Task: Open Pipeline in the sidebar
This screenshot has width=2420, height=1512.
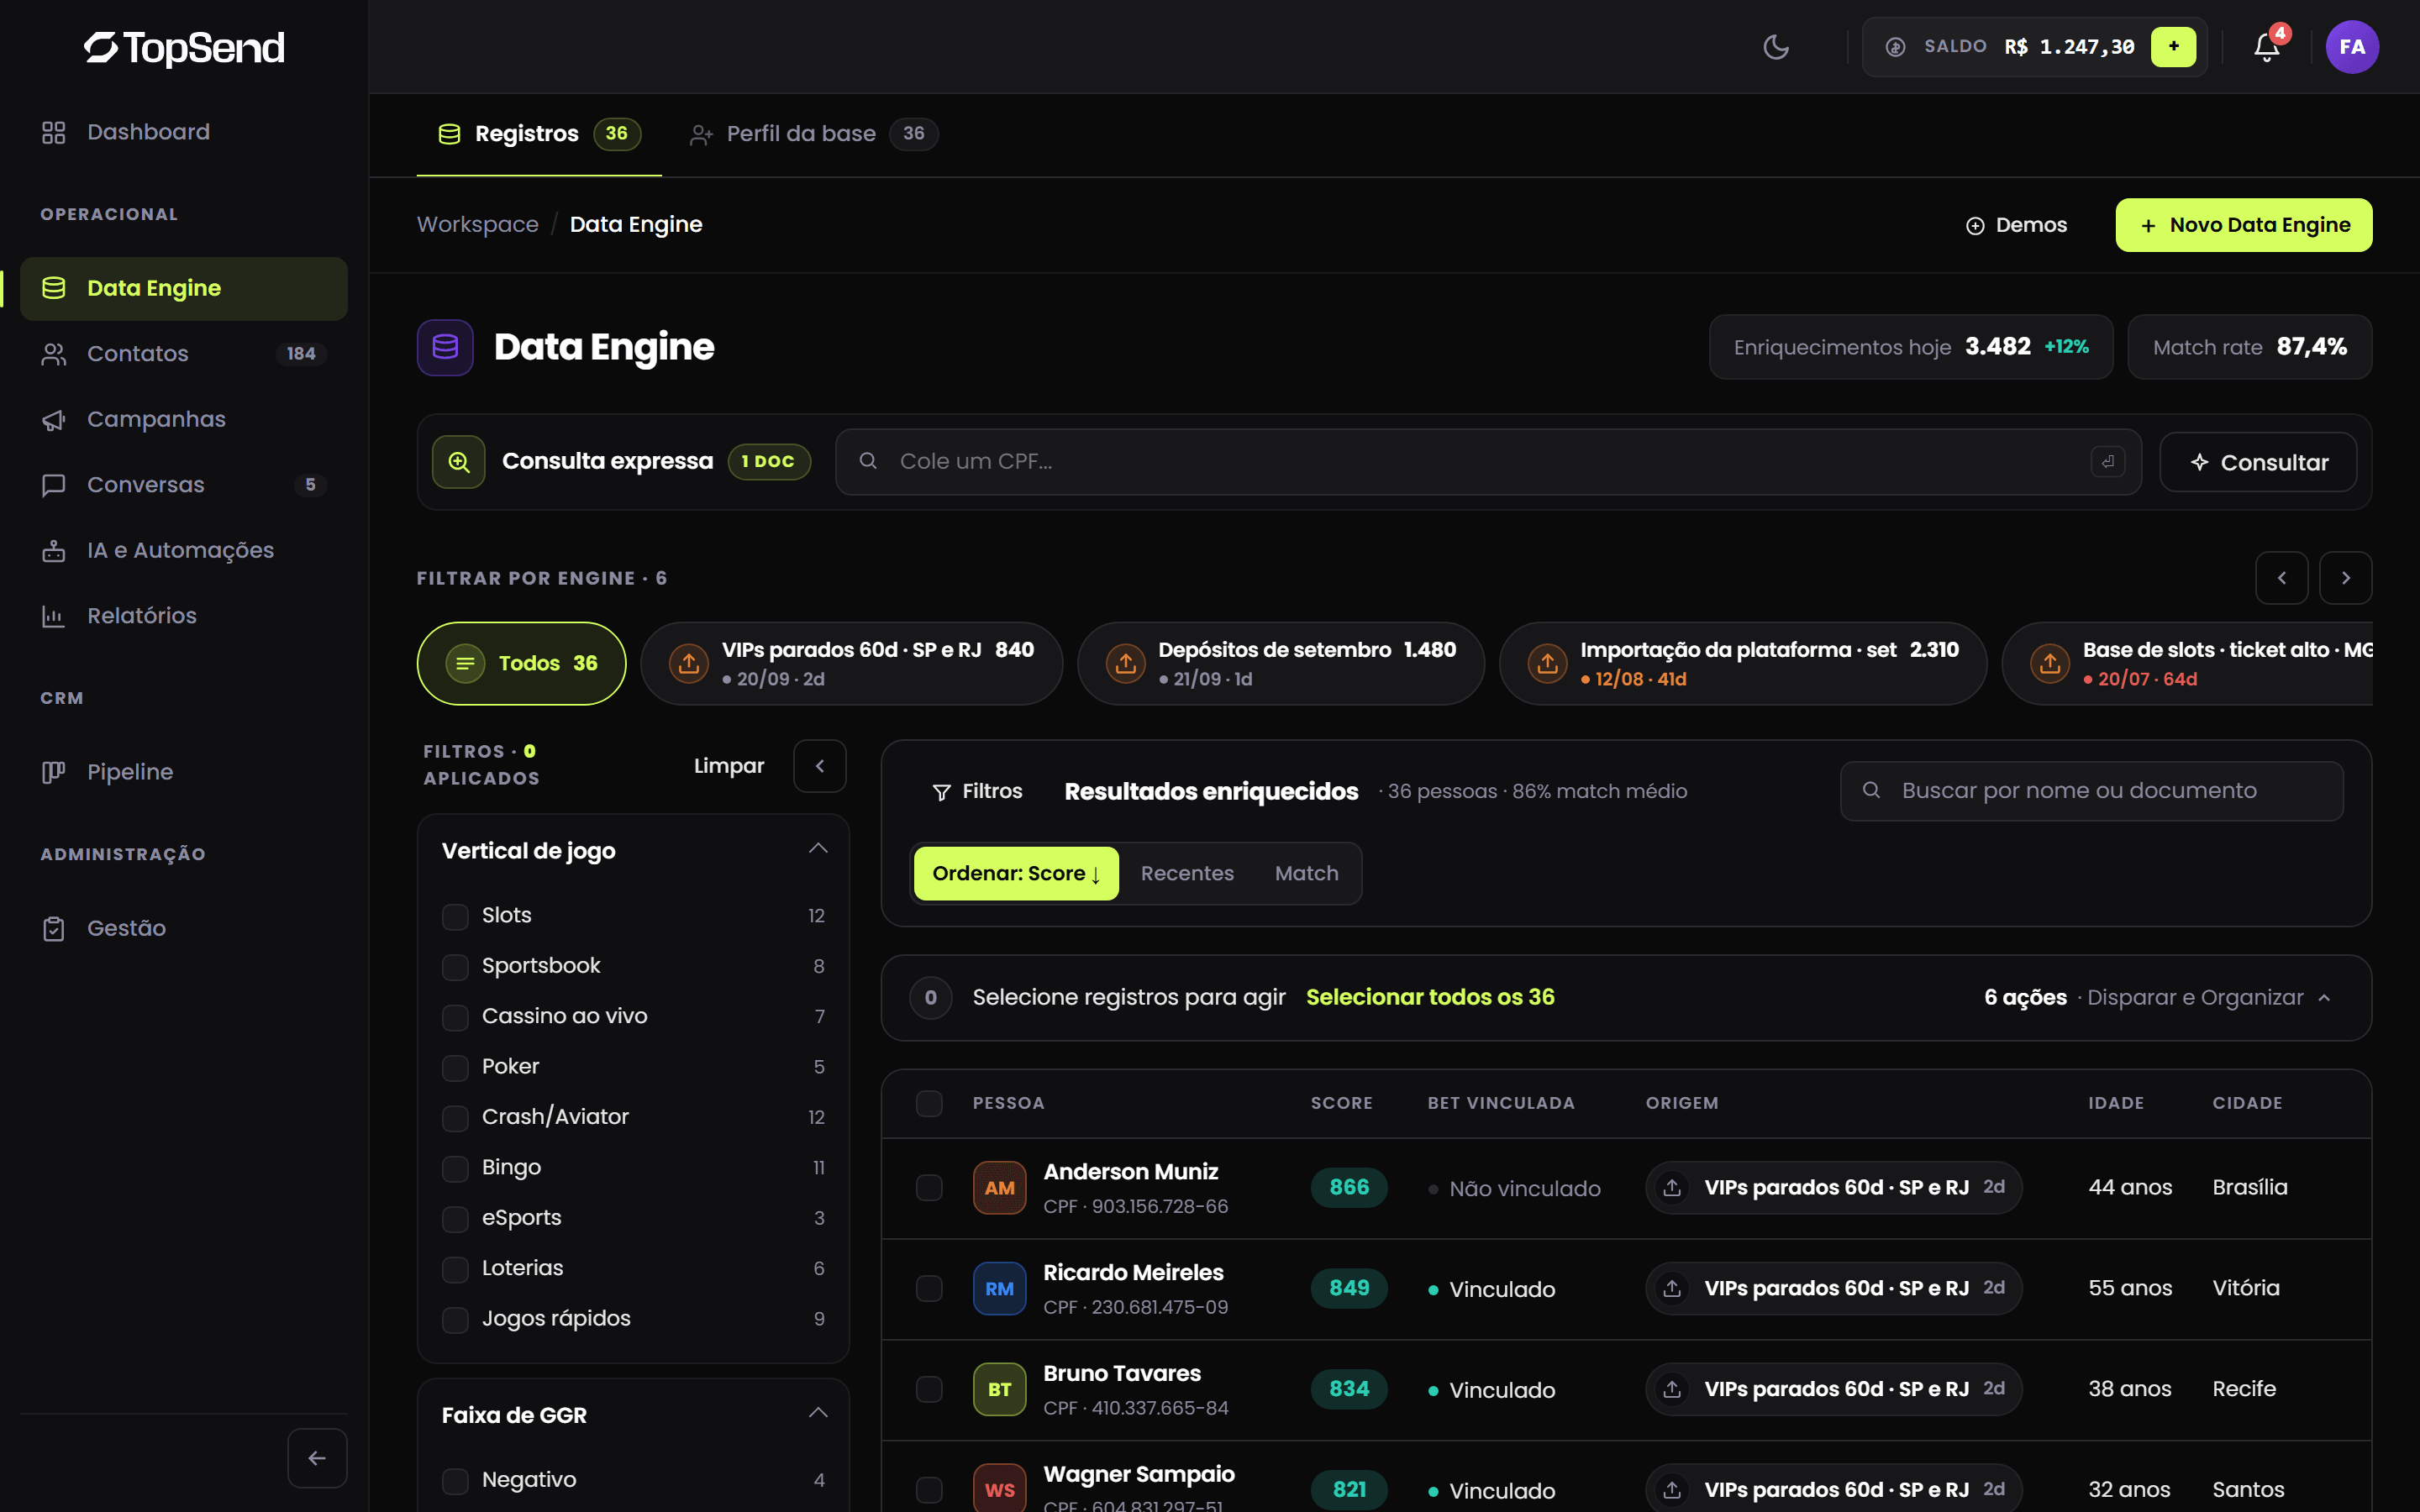Action: tap(184, 772)
